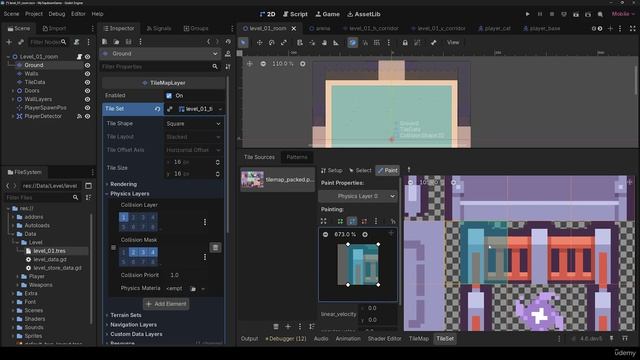Open the Groups tab
Image resolution: width=640 pixels, height=360 pixels.
point(196,29)
